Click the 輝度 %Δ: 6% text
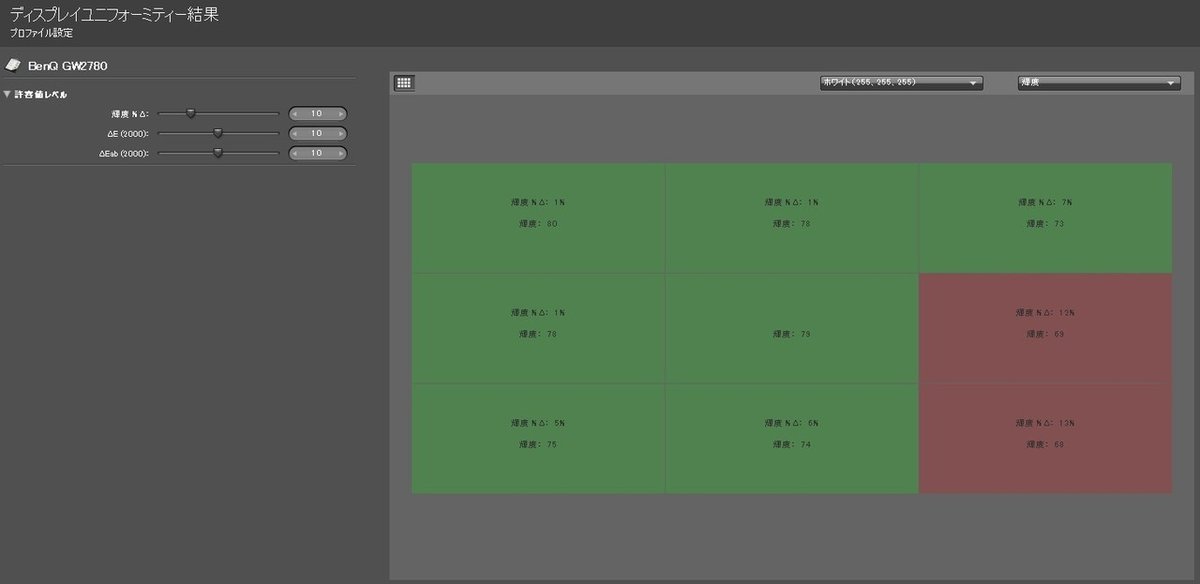1200x584 pixels. 792,422
